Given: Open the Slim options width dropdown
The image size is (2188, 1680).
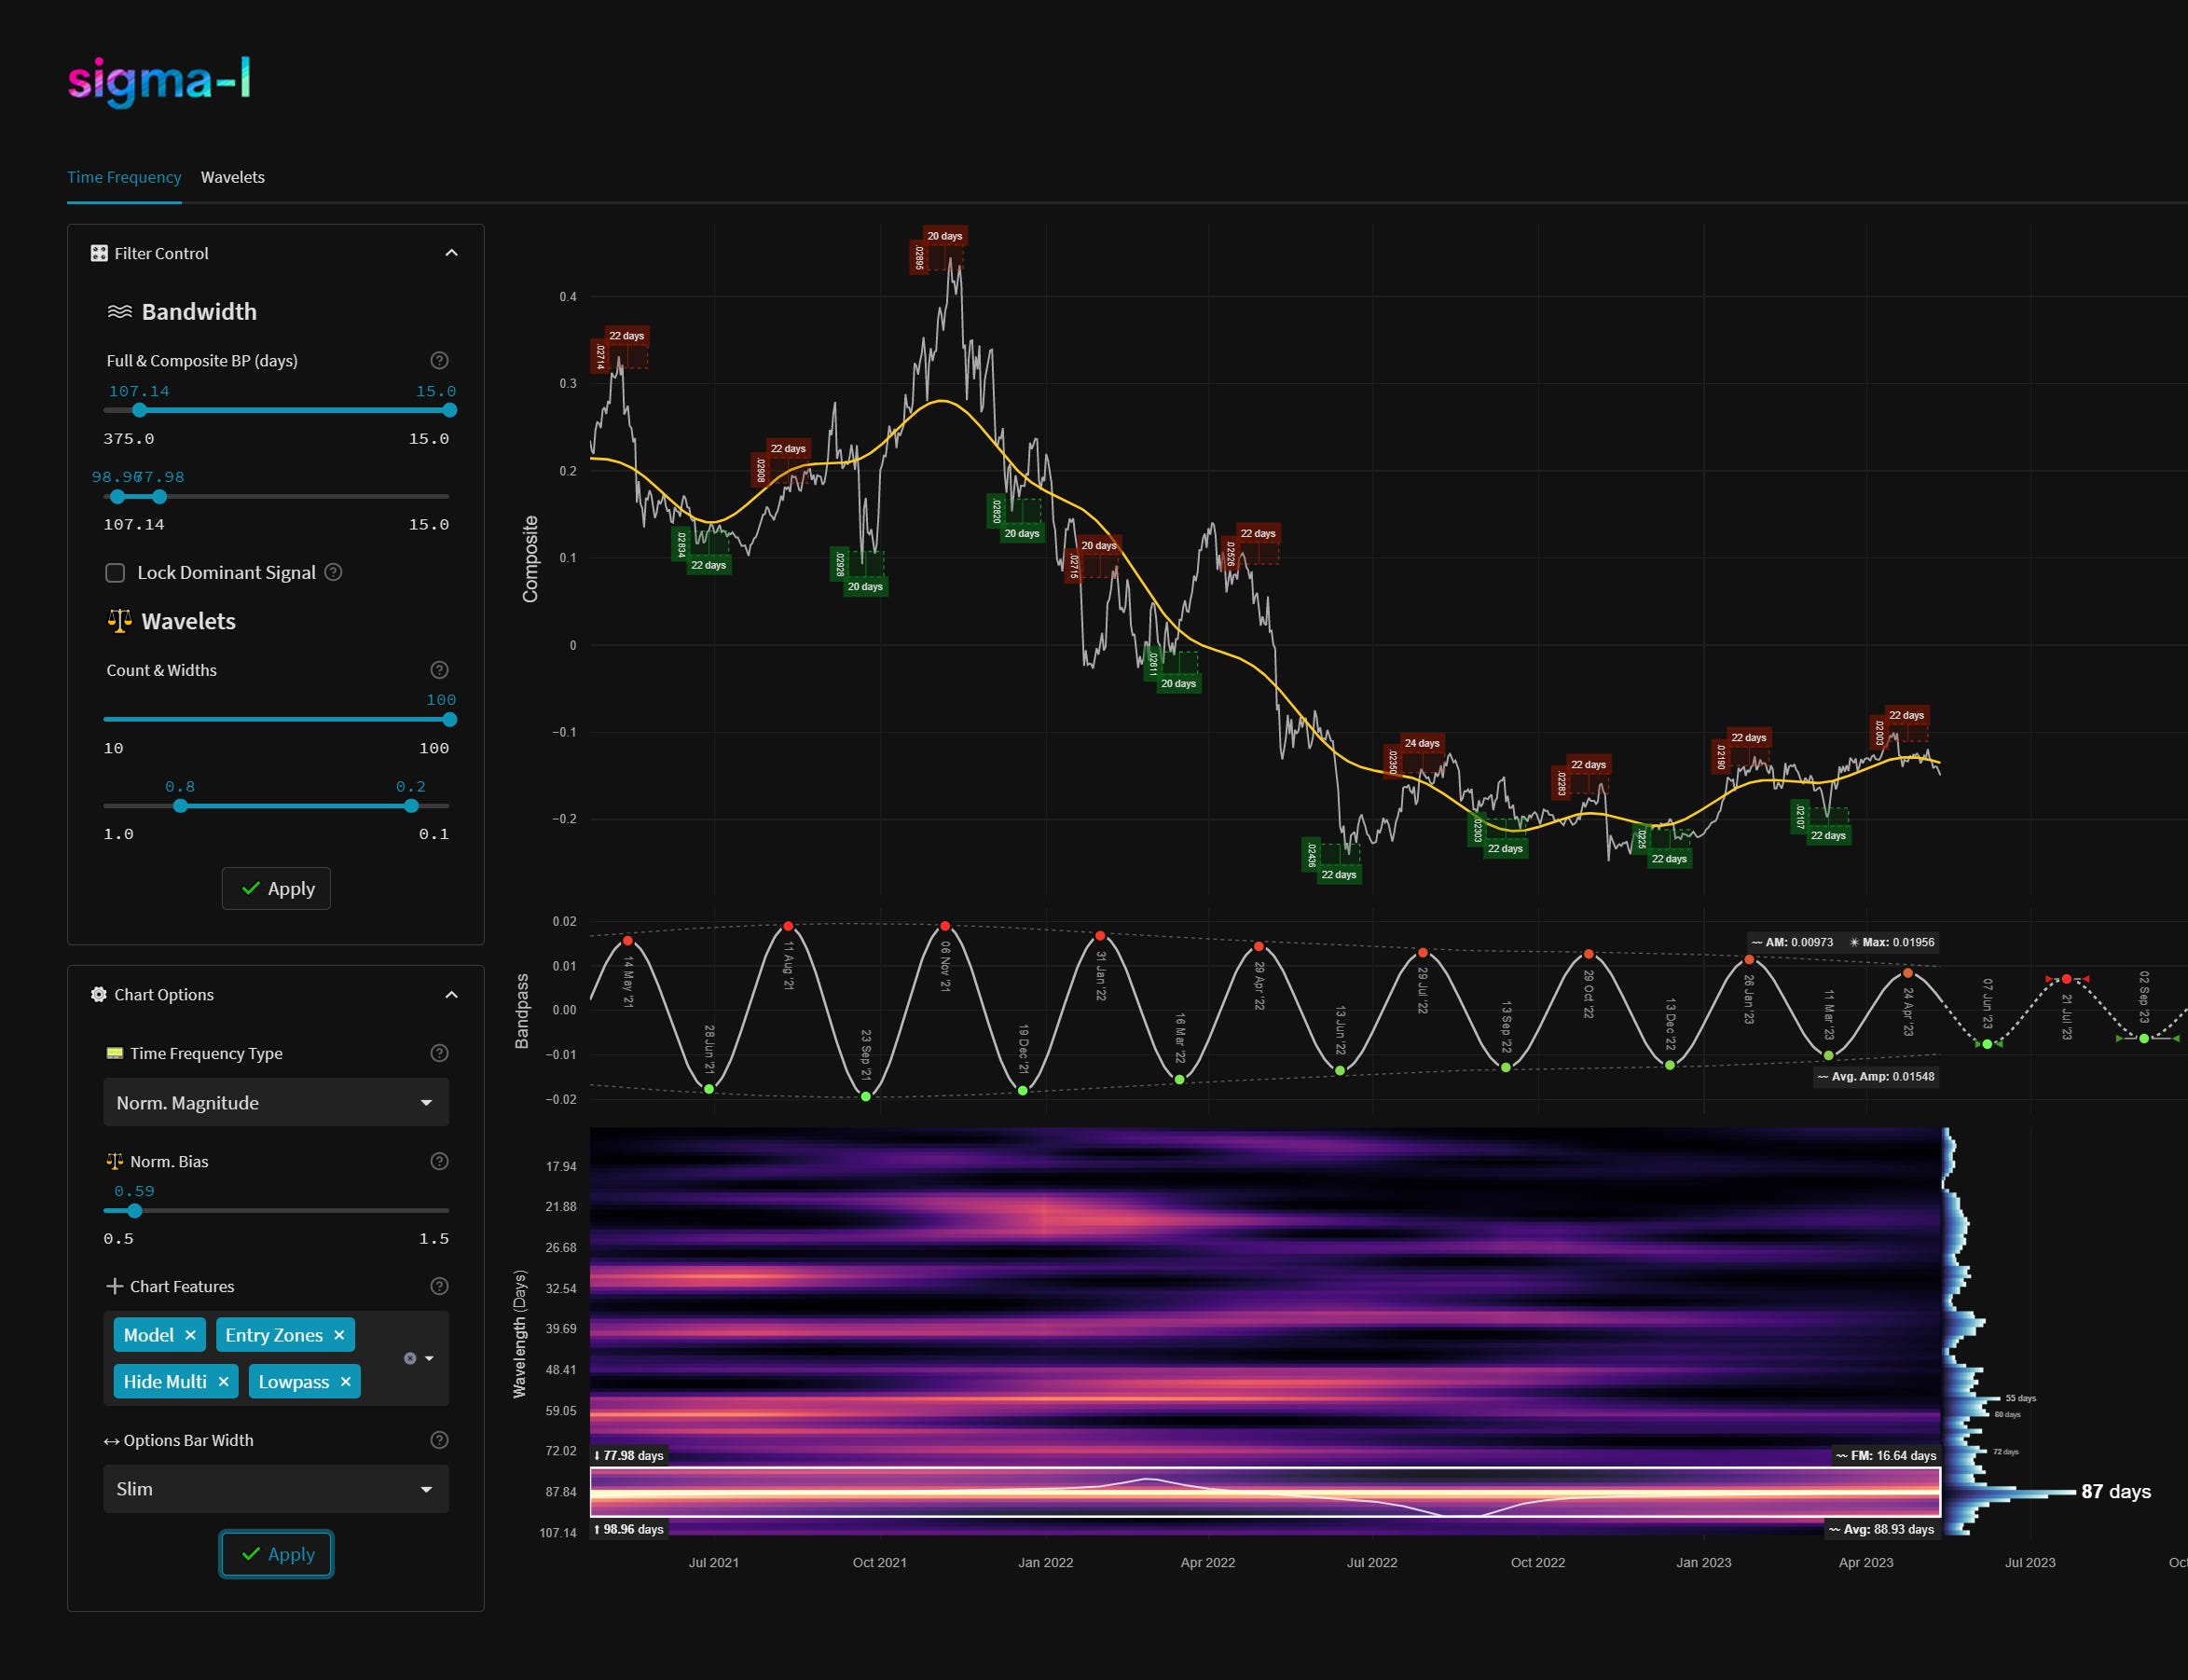Looking at the screenshot, I should coord(276,1489).
